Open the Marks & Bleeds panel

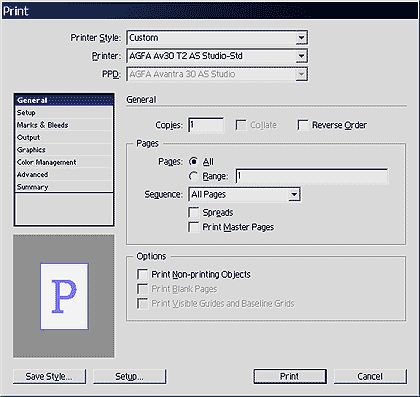[x=64, y=125]
